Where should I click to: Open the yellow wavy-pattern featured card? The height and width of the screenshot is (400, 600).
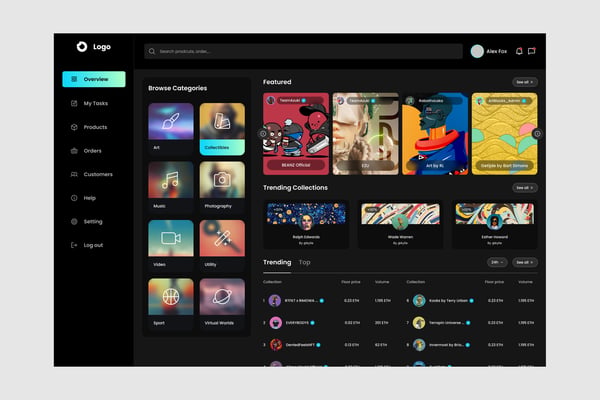(x=504, y=134)
